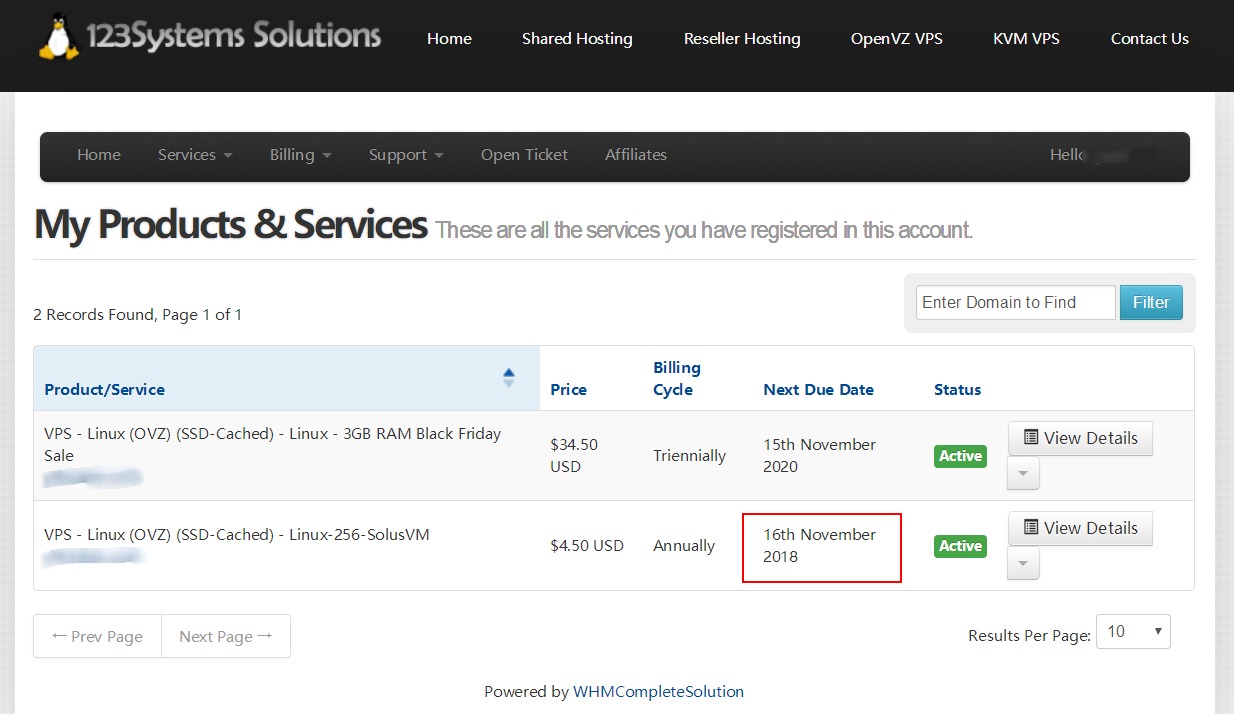Viewport: 1234px width, 714px height.
Task: Expand the Services dropdown menu
Action: (x=195, y=155)
